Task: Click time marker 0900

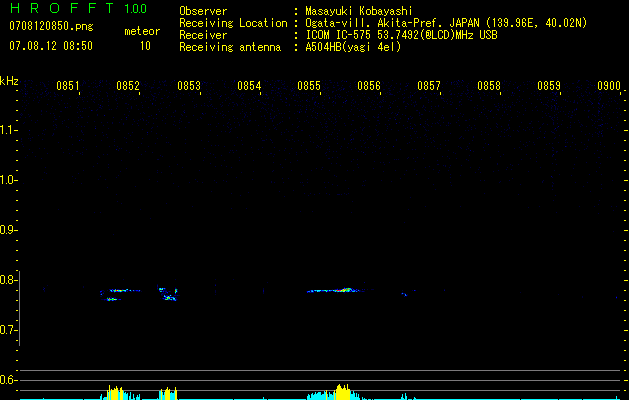Action: coord(609,86)
